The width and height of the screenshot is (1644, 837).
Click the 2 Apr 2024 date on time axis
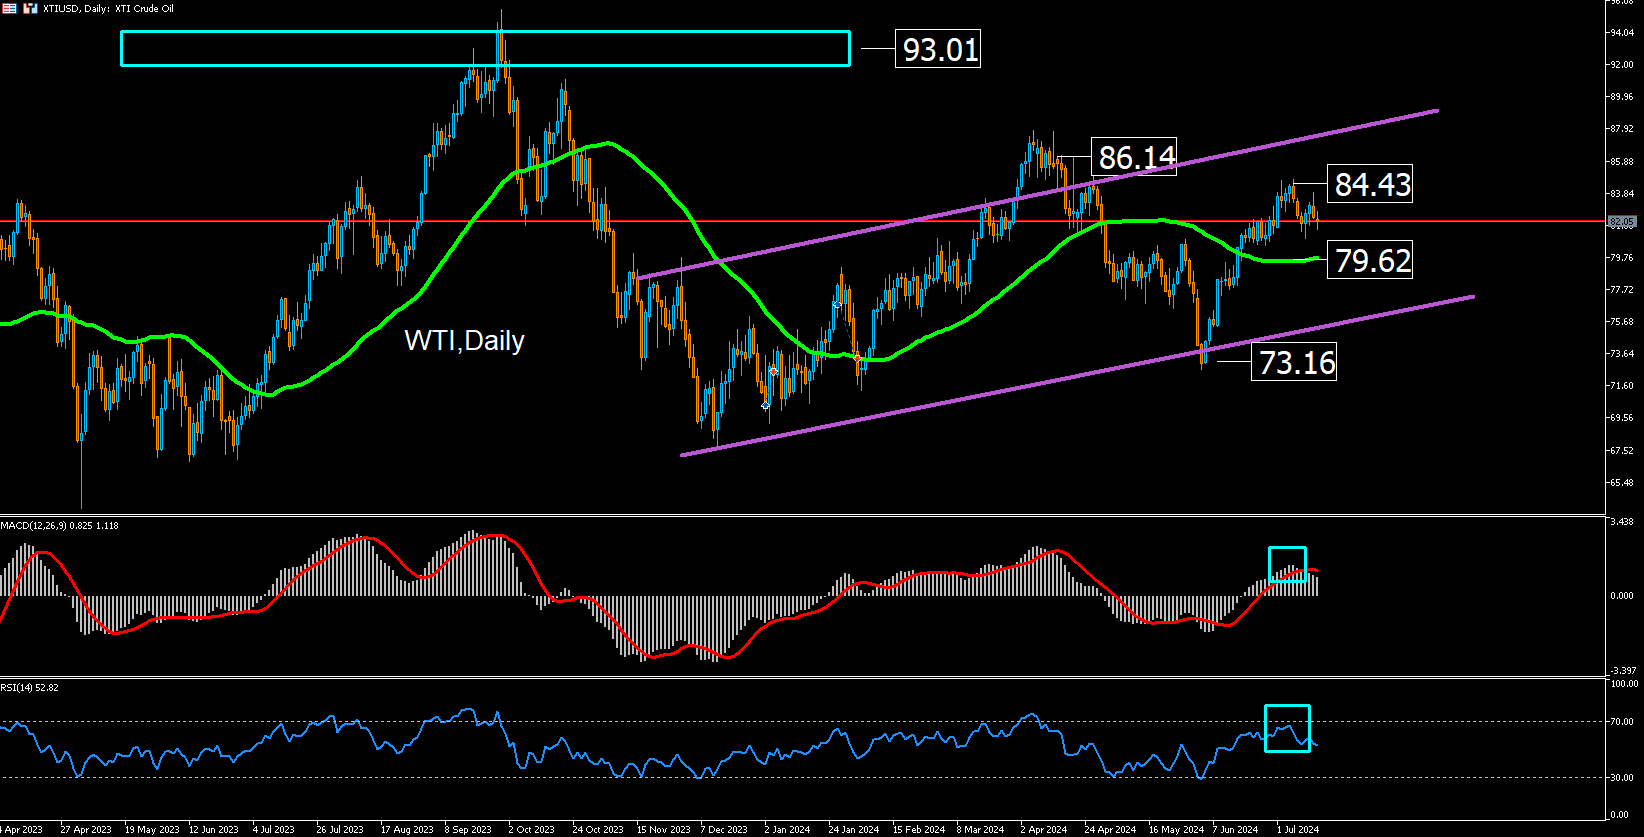1043,829
